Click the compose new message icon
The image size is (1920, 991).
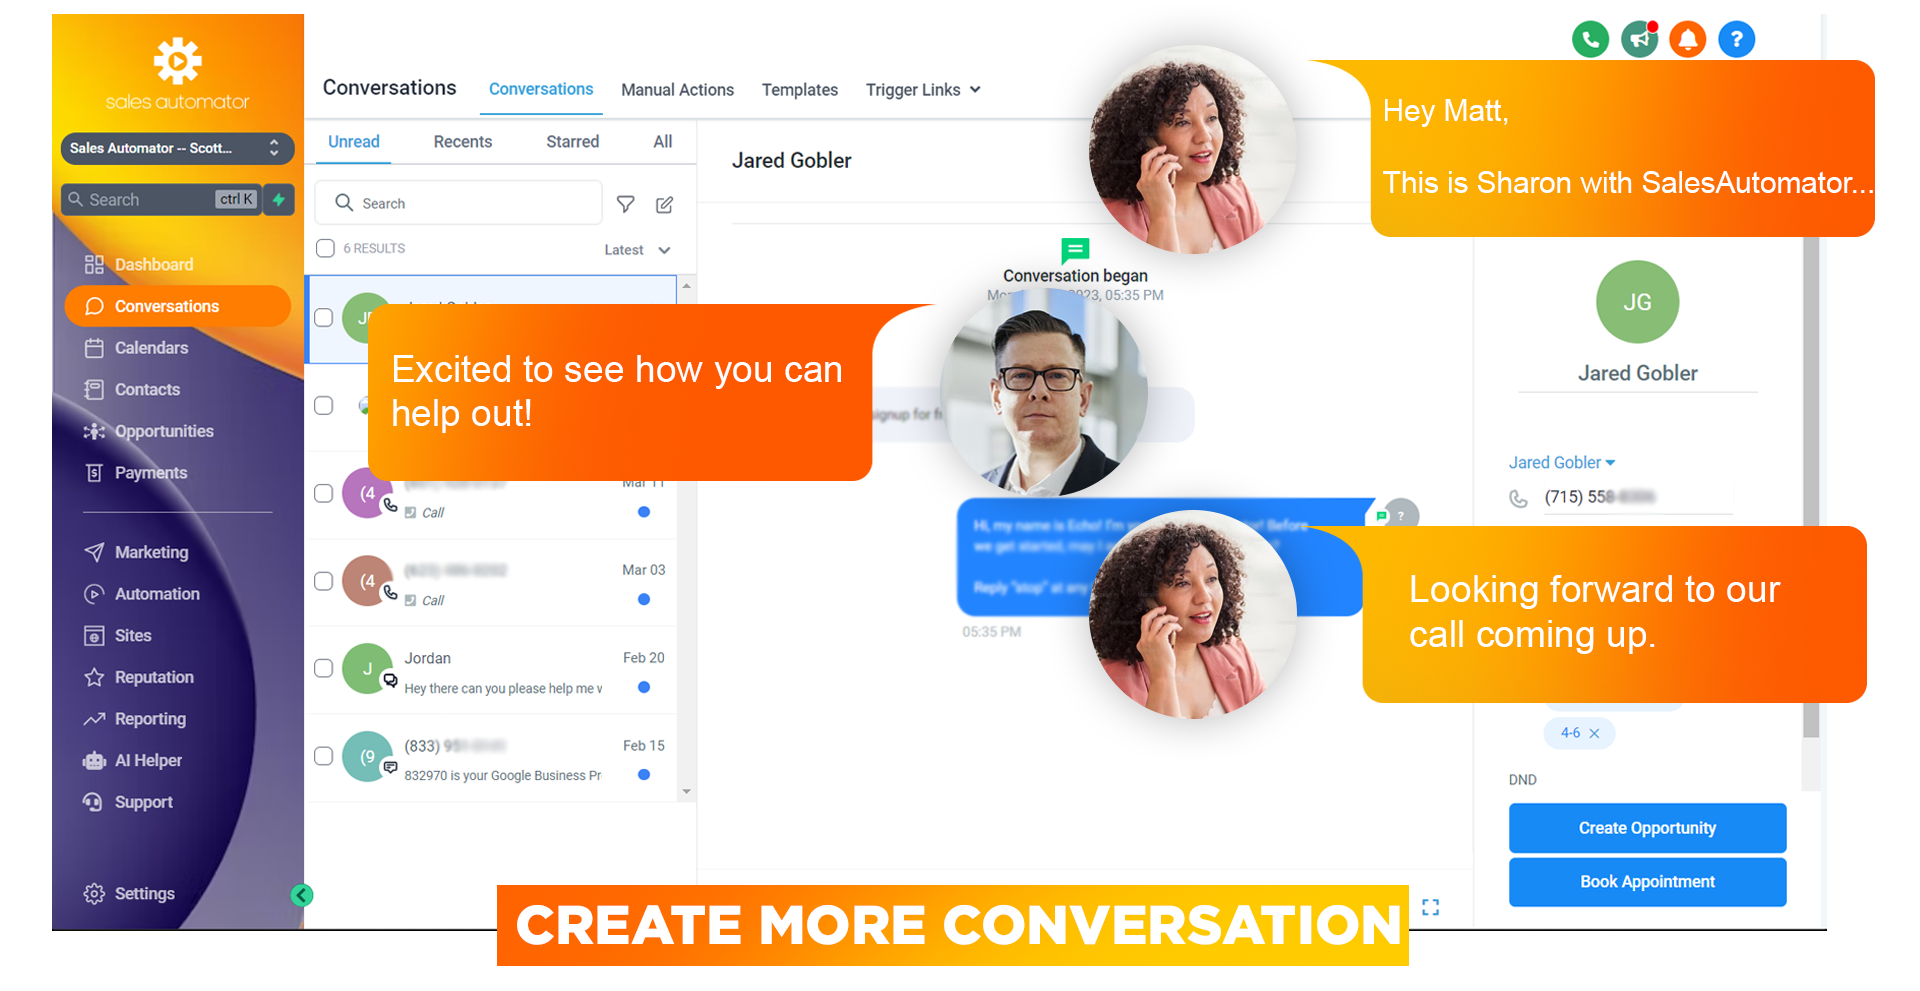coord(664,204)
